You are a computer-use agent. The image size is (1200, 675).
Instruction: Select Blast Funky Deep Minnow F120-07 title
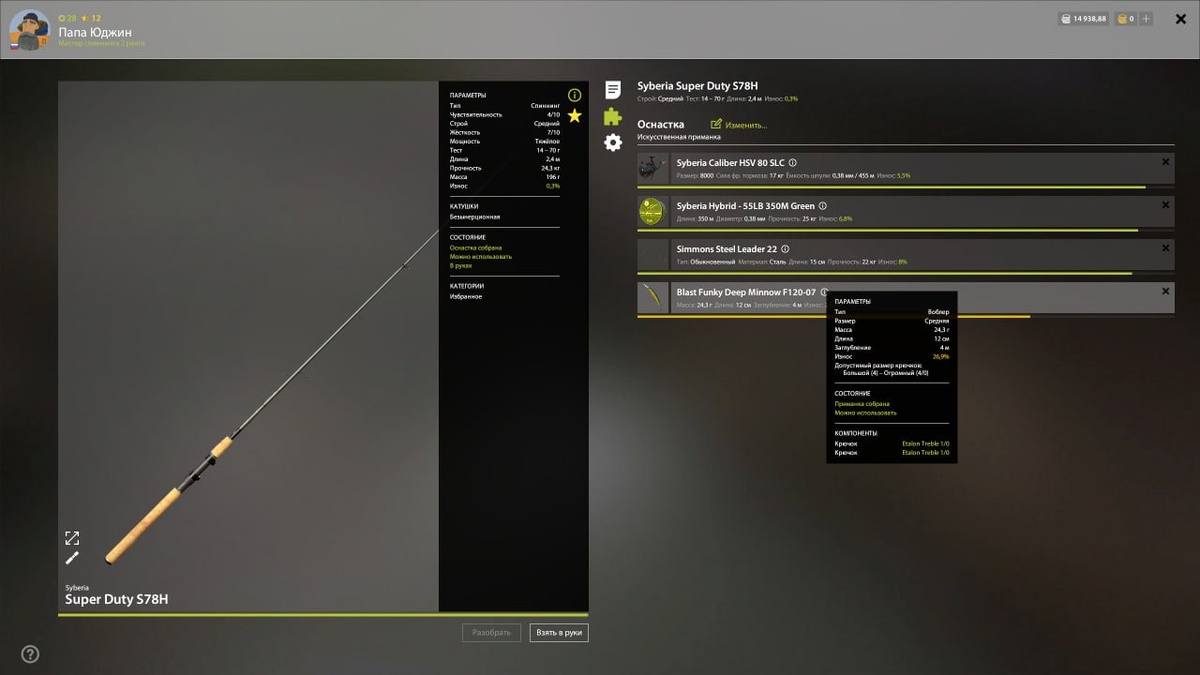pyautogui.click(x=746, y=292)
